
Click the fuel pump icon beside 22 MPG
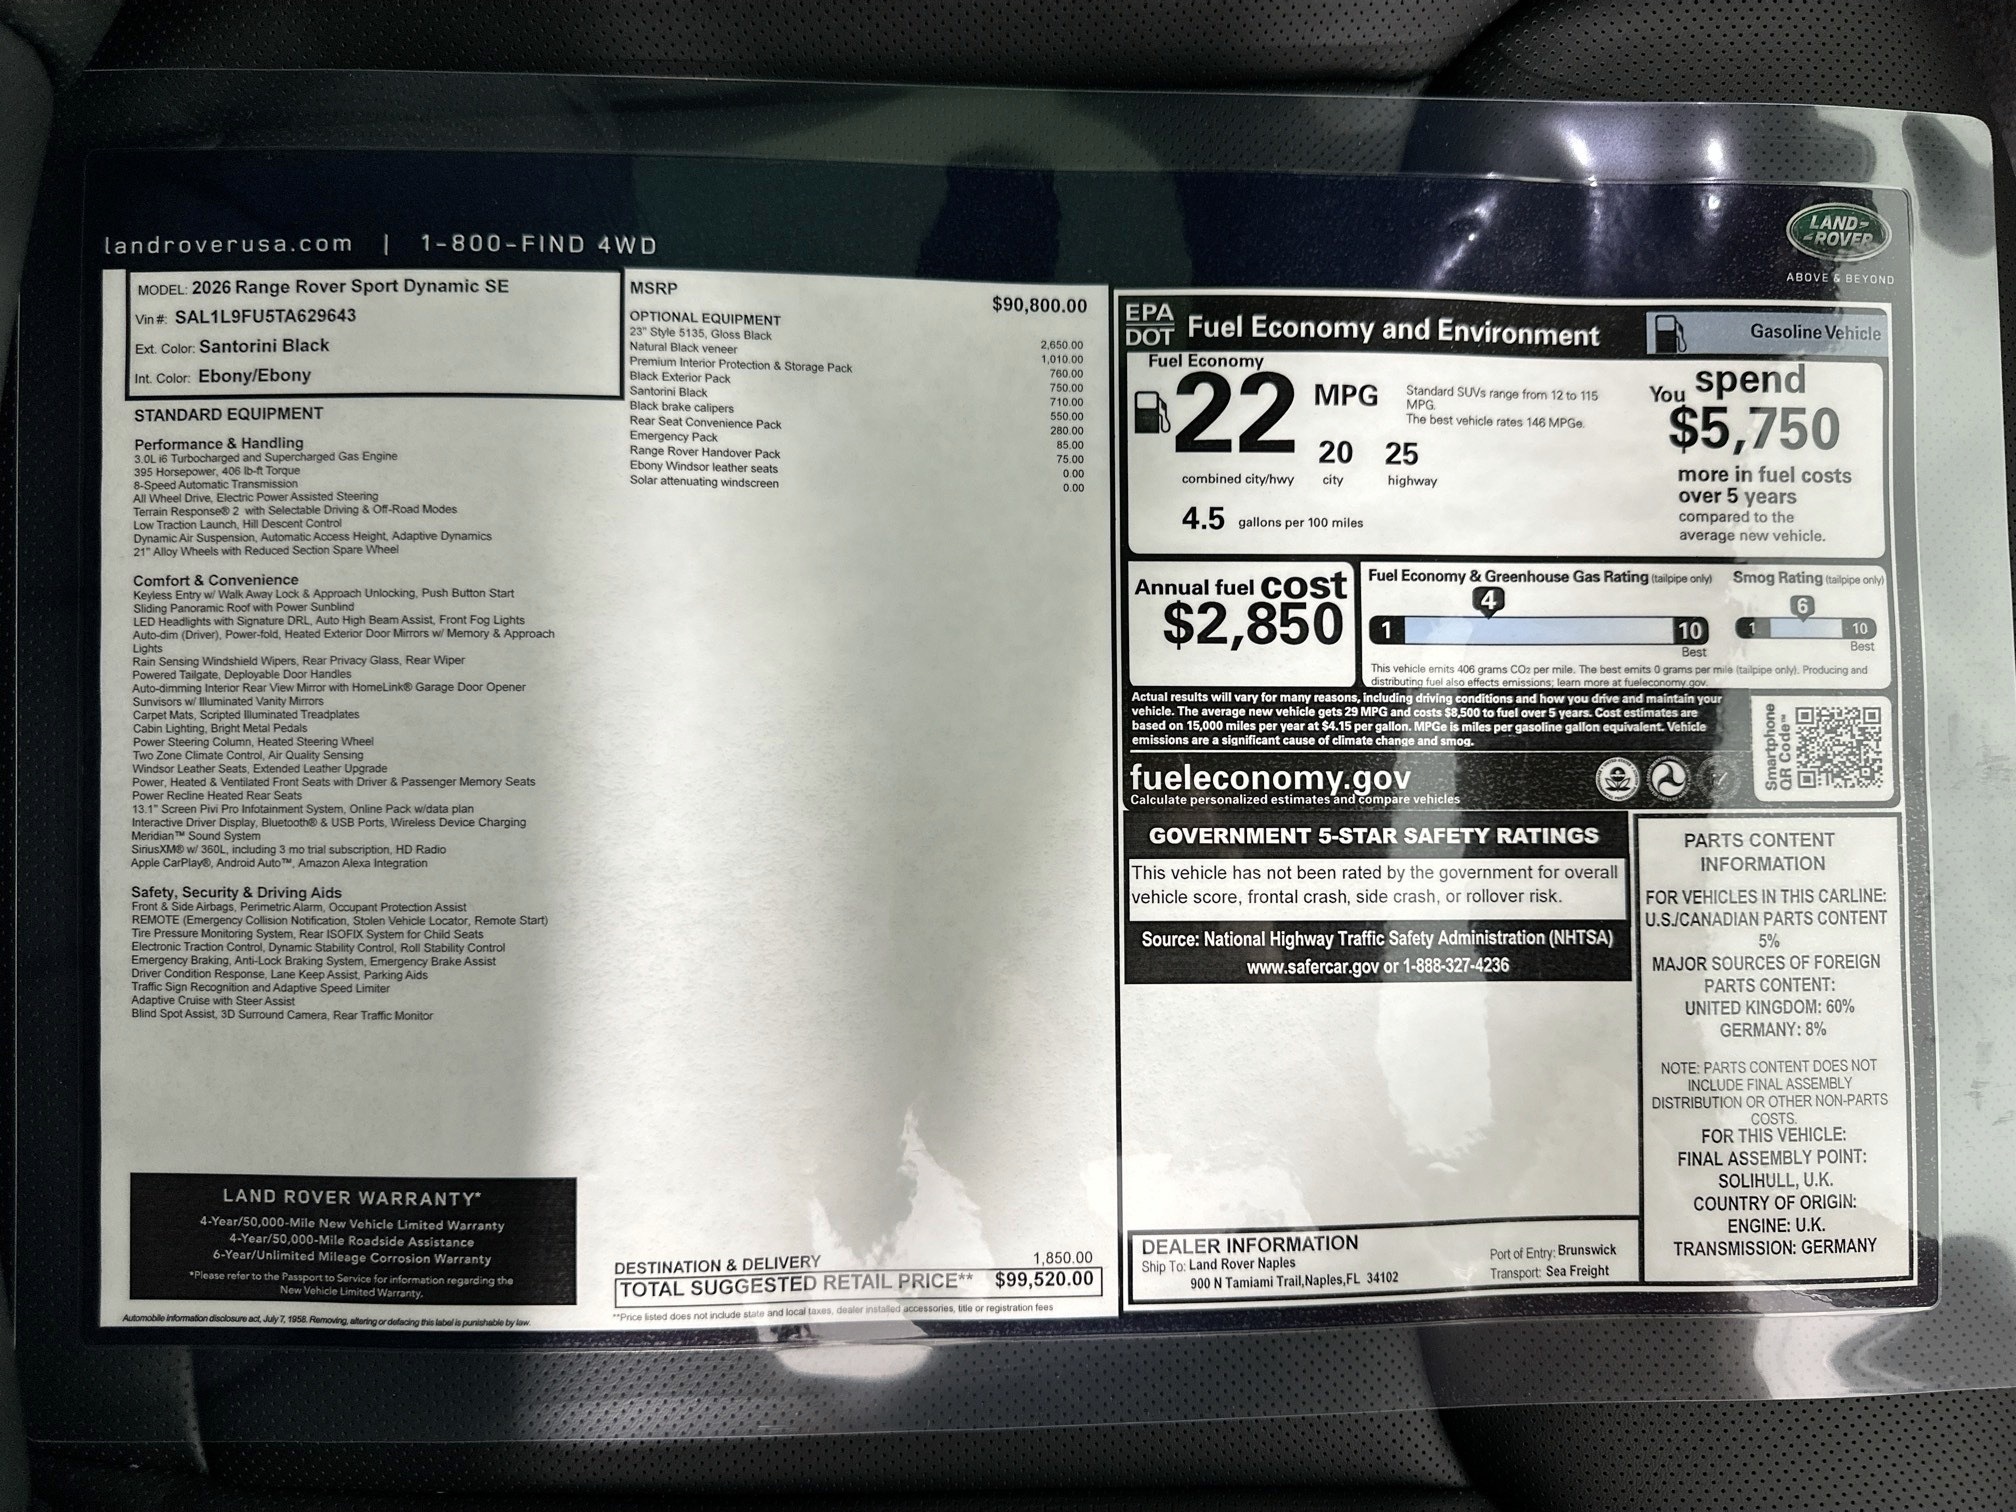coord(1153,412)
